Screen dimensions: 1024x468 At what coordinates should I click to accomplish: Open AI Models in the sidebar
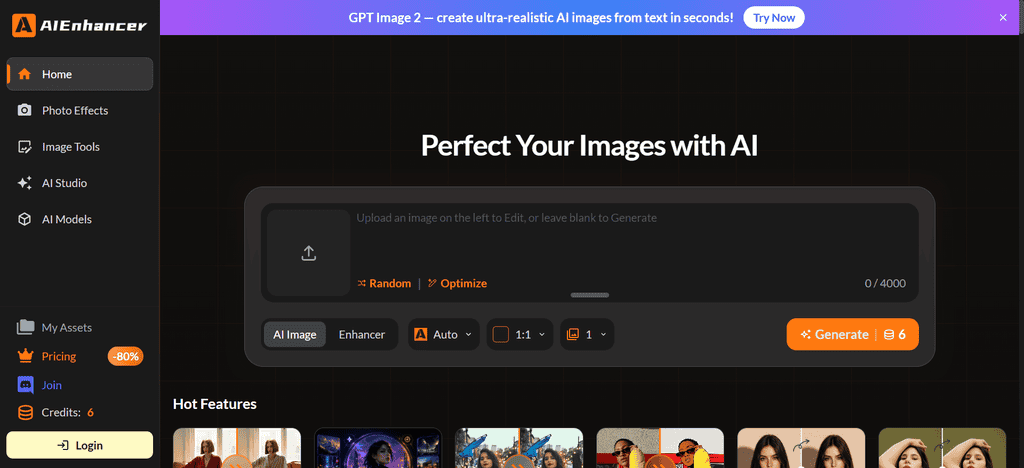point(80,219)
